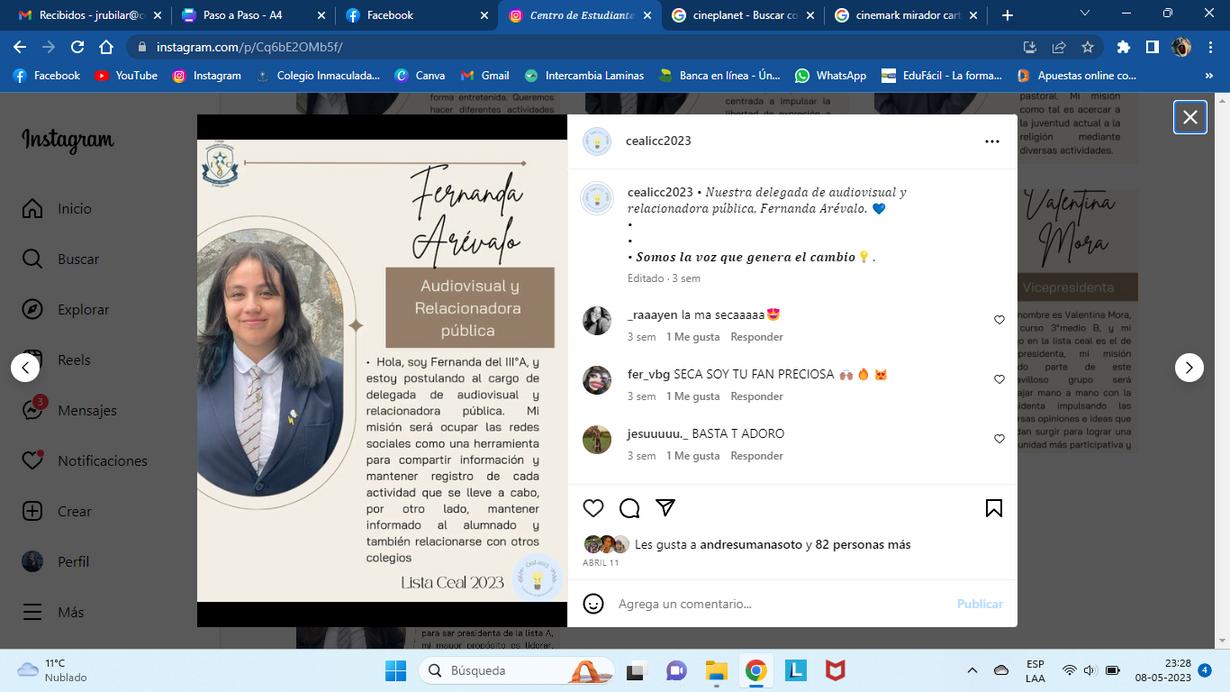The width and height of the screenshot is (1230, 692).
Task: Open Mensajes in Instagram sidebar
Action: click(70, 410)
